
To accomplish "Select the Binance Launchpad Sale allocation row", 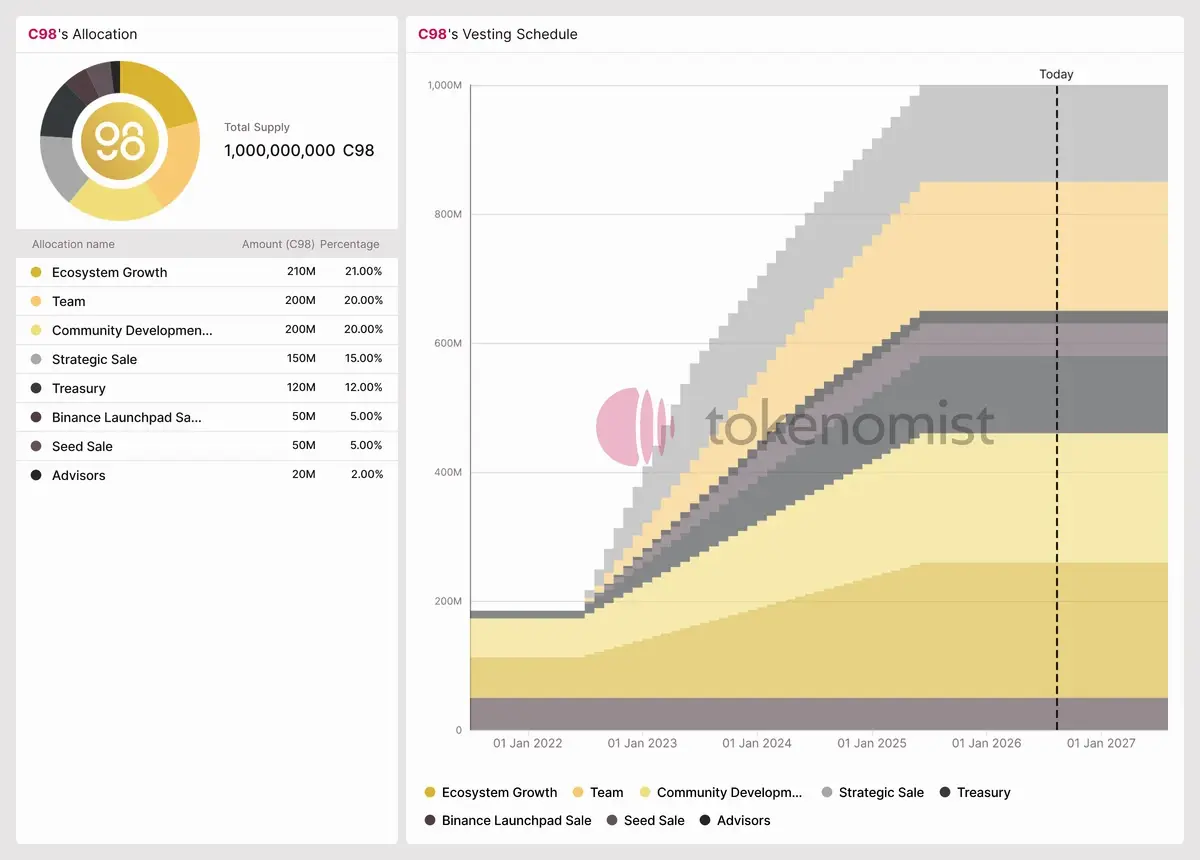I will 207,417.
